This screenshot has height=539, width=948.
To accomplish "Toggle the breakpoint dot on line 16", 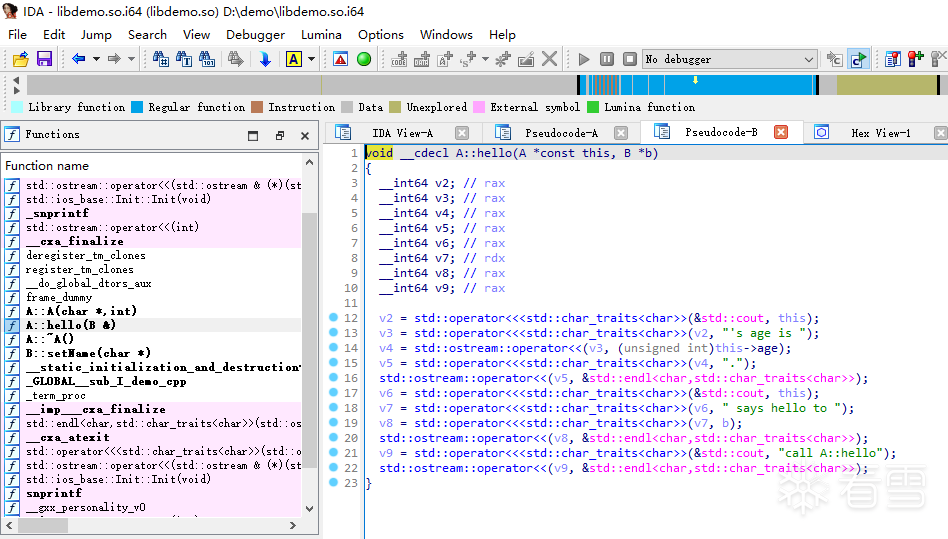I will tap(333, 377).
